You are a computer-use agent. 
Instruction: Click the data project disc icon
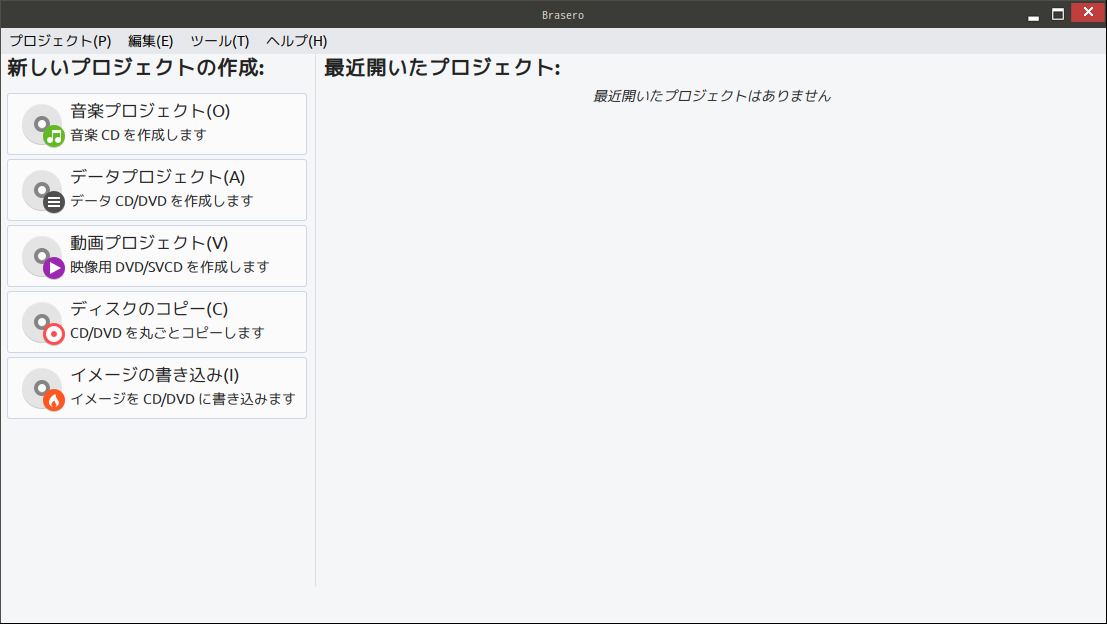(43, 191)
